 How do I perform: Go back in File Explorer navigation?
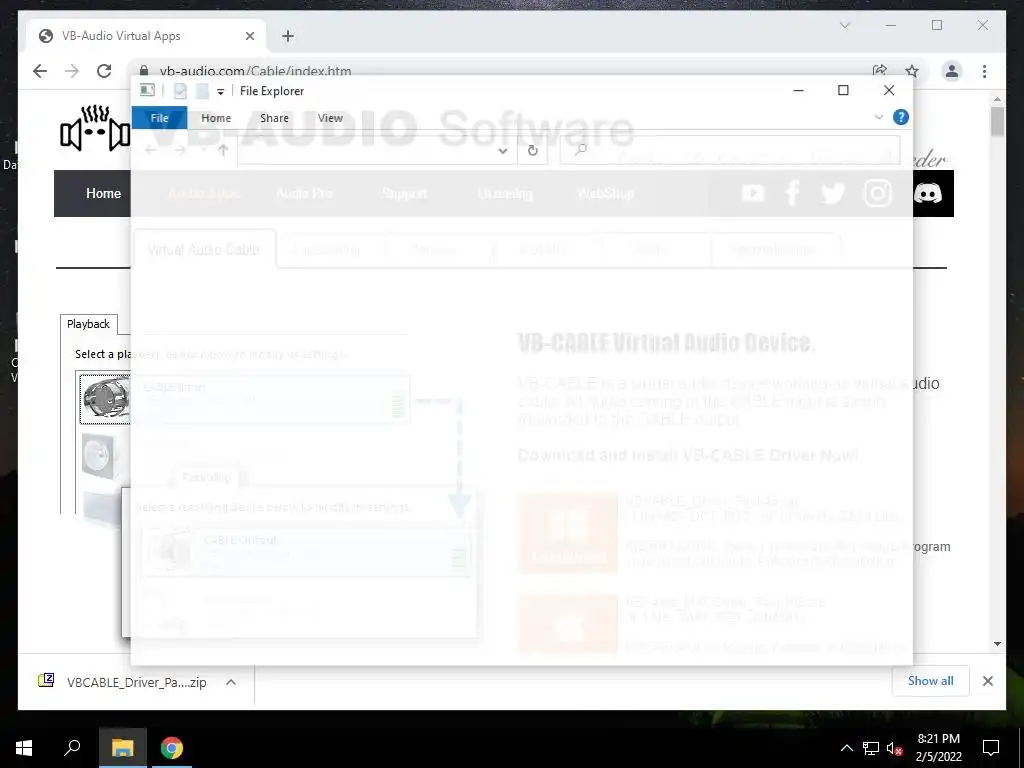[x=151, y=150]
